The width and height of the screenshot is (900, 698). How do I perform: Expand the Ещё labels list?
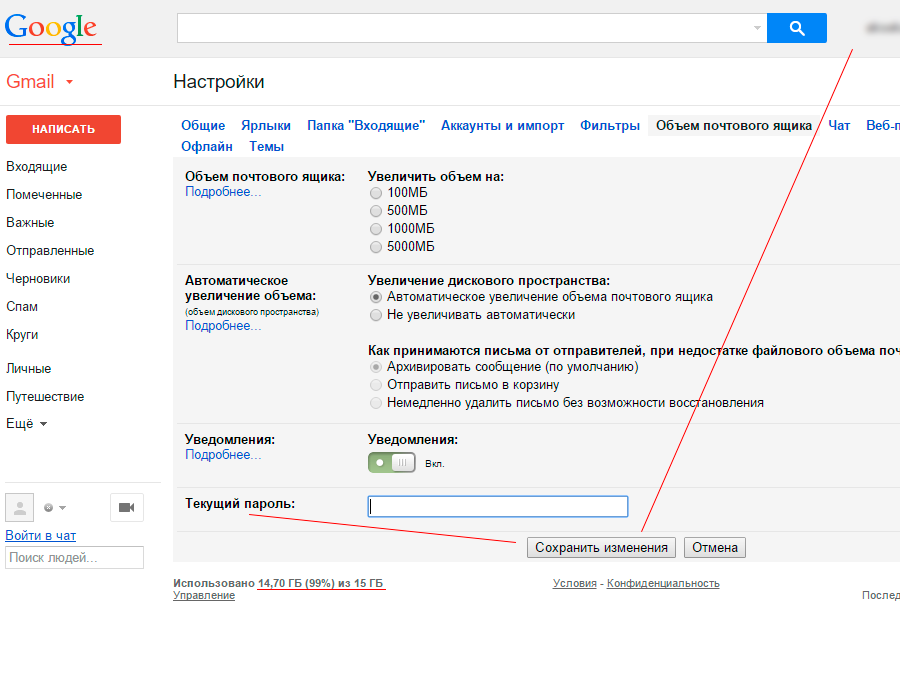[x=26, y=424]
